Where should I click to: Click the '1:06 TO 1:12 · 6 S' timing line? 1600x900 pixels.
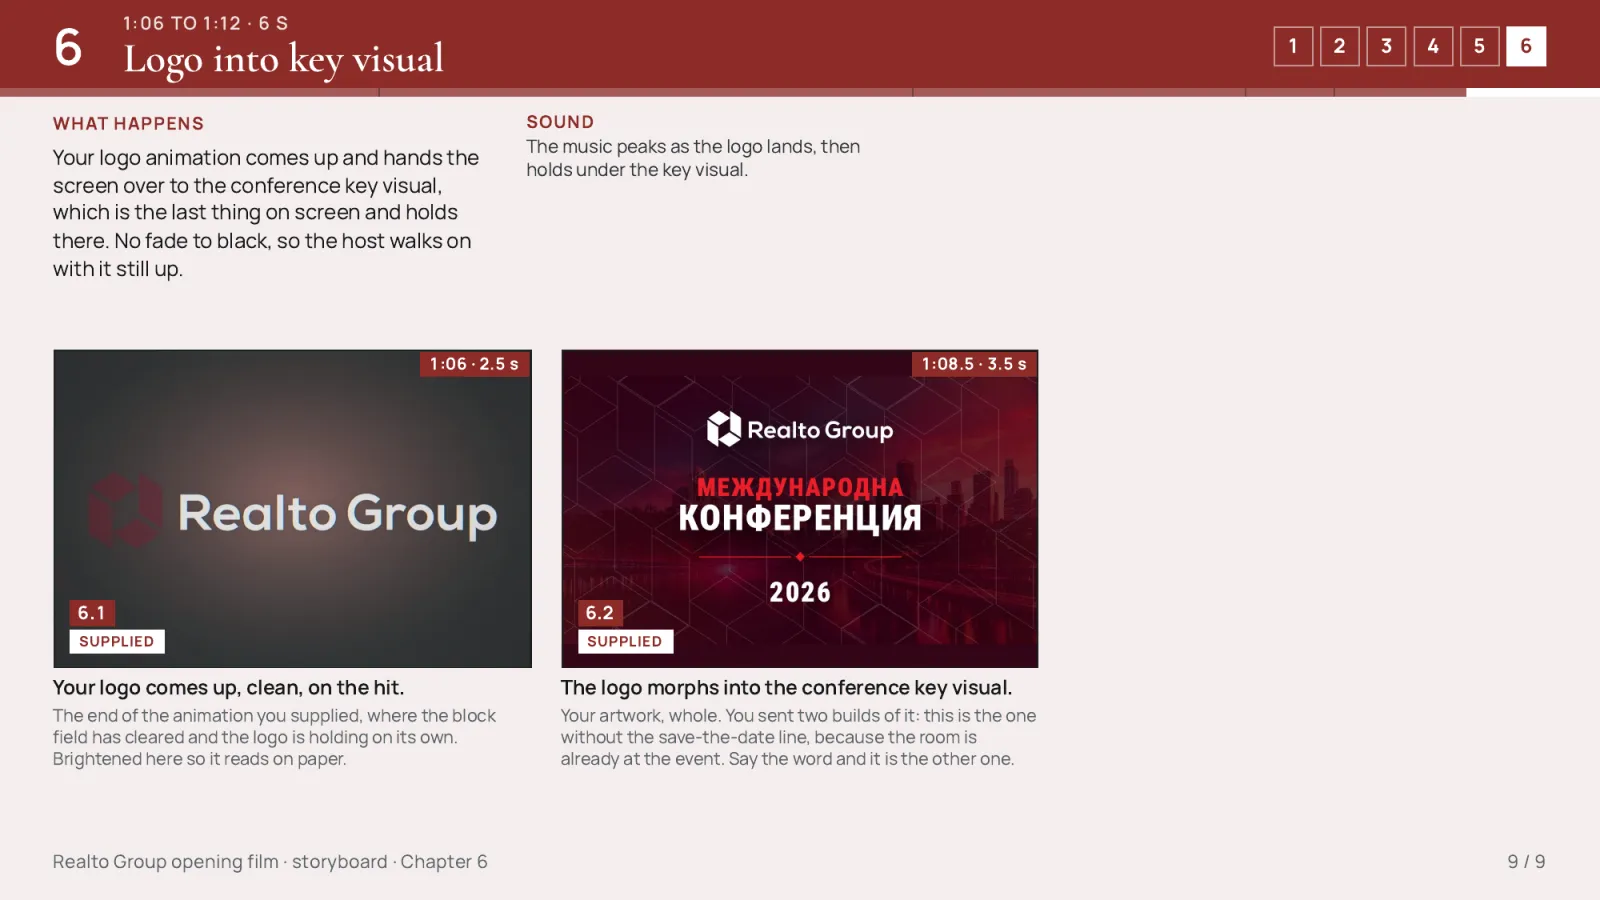206,23
